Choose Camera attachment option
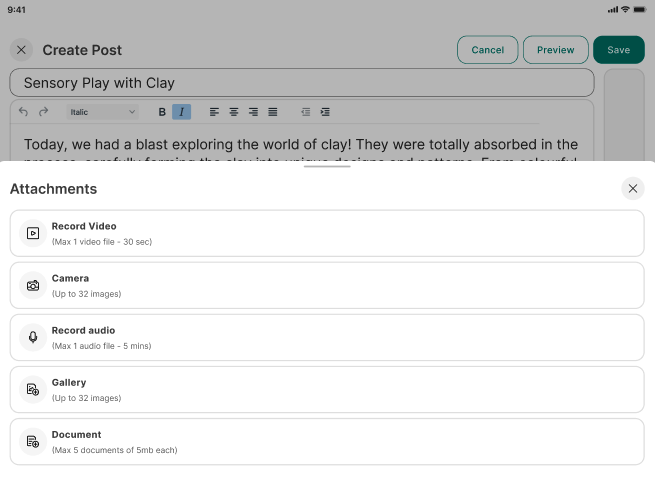This screenshot has height=477, width=655. 327,285
